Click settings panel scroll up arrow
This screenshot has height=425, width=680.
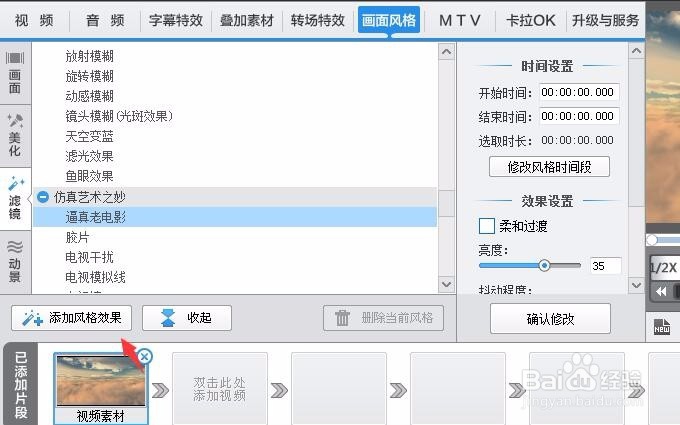[636, 51]
